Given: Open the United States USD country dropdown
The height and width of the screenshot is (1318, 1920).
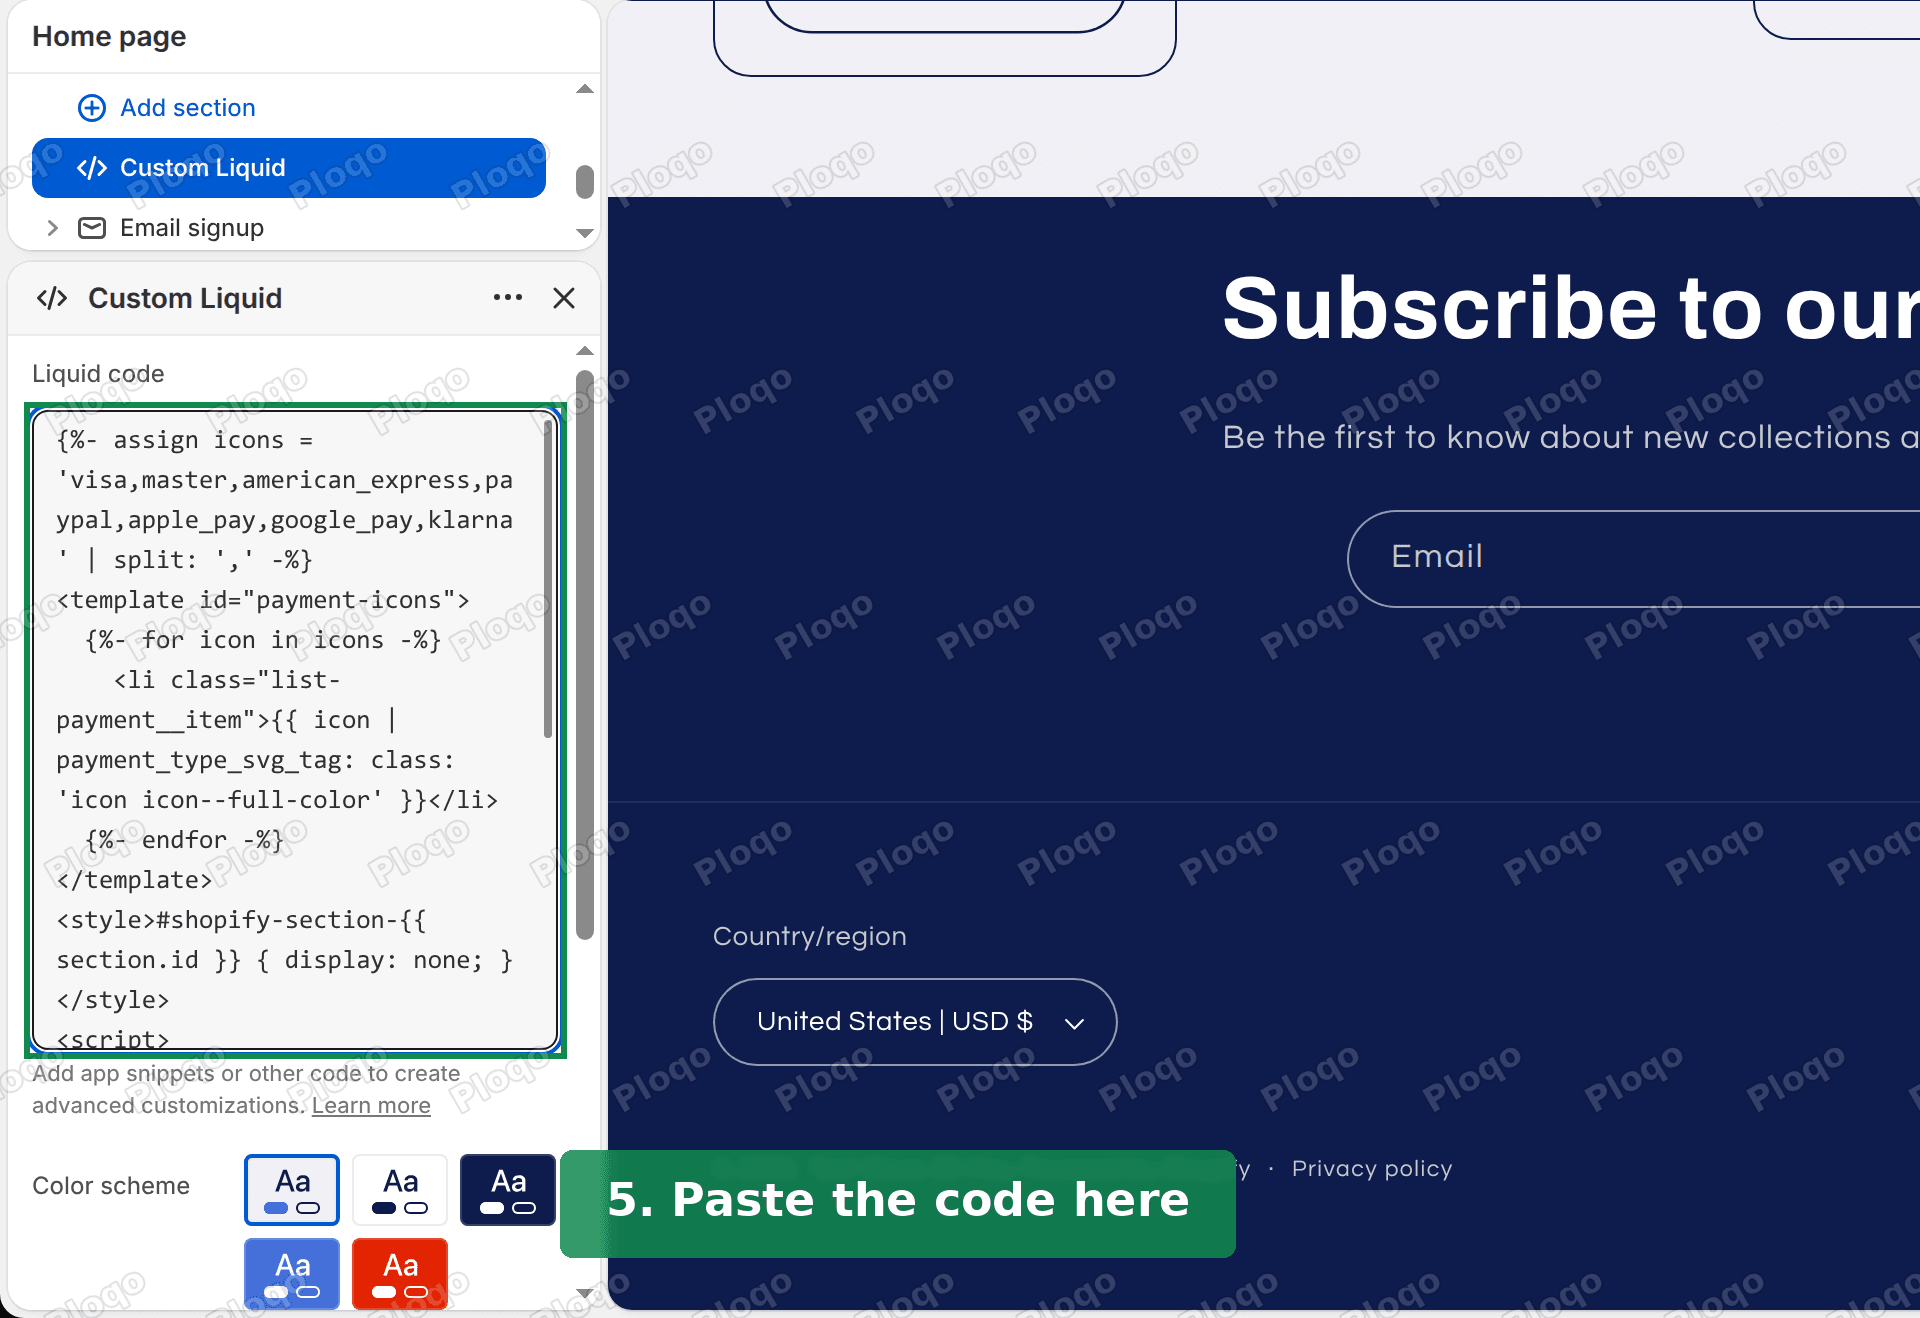Looking at the screenshot, I should 915,1022.
